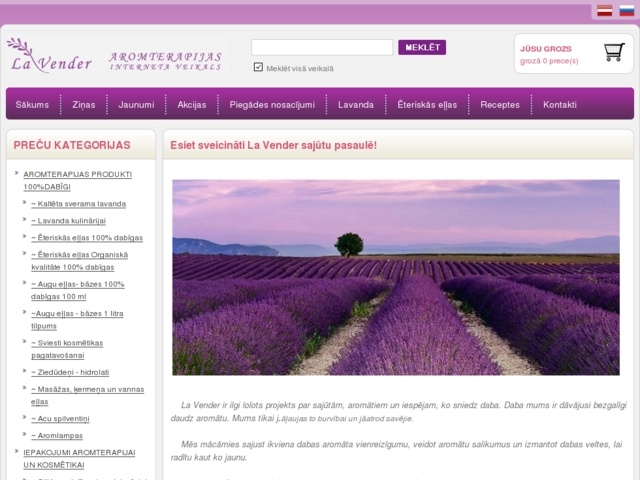Open Aromlampas category
This screenshot has height=480, width=640.
click(57, 436)
